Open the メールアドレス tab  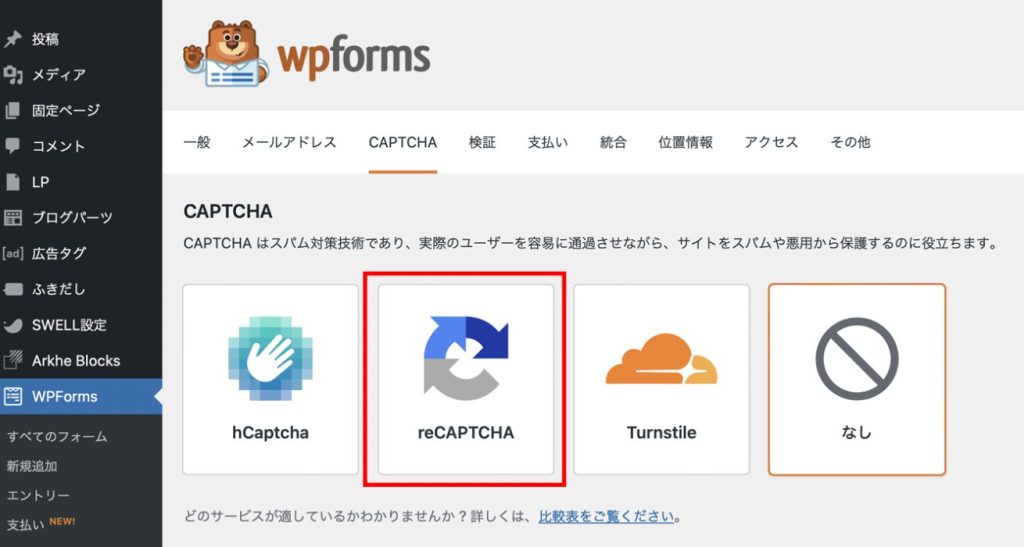coord(289,143)
